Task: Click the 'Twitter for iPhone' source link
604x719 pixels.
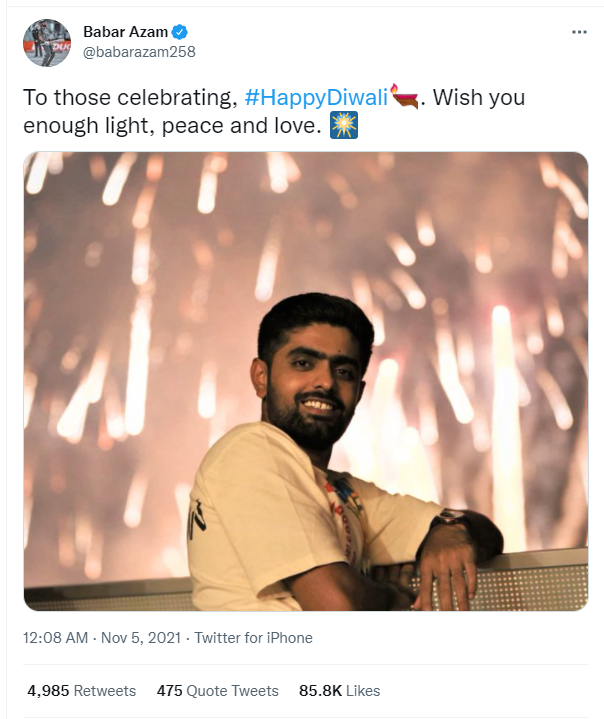Action: pyautogui.click(x=253, y=638)
